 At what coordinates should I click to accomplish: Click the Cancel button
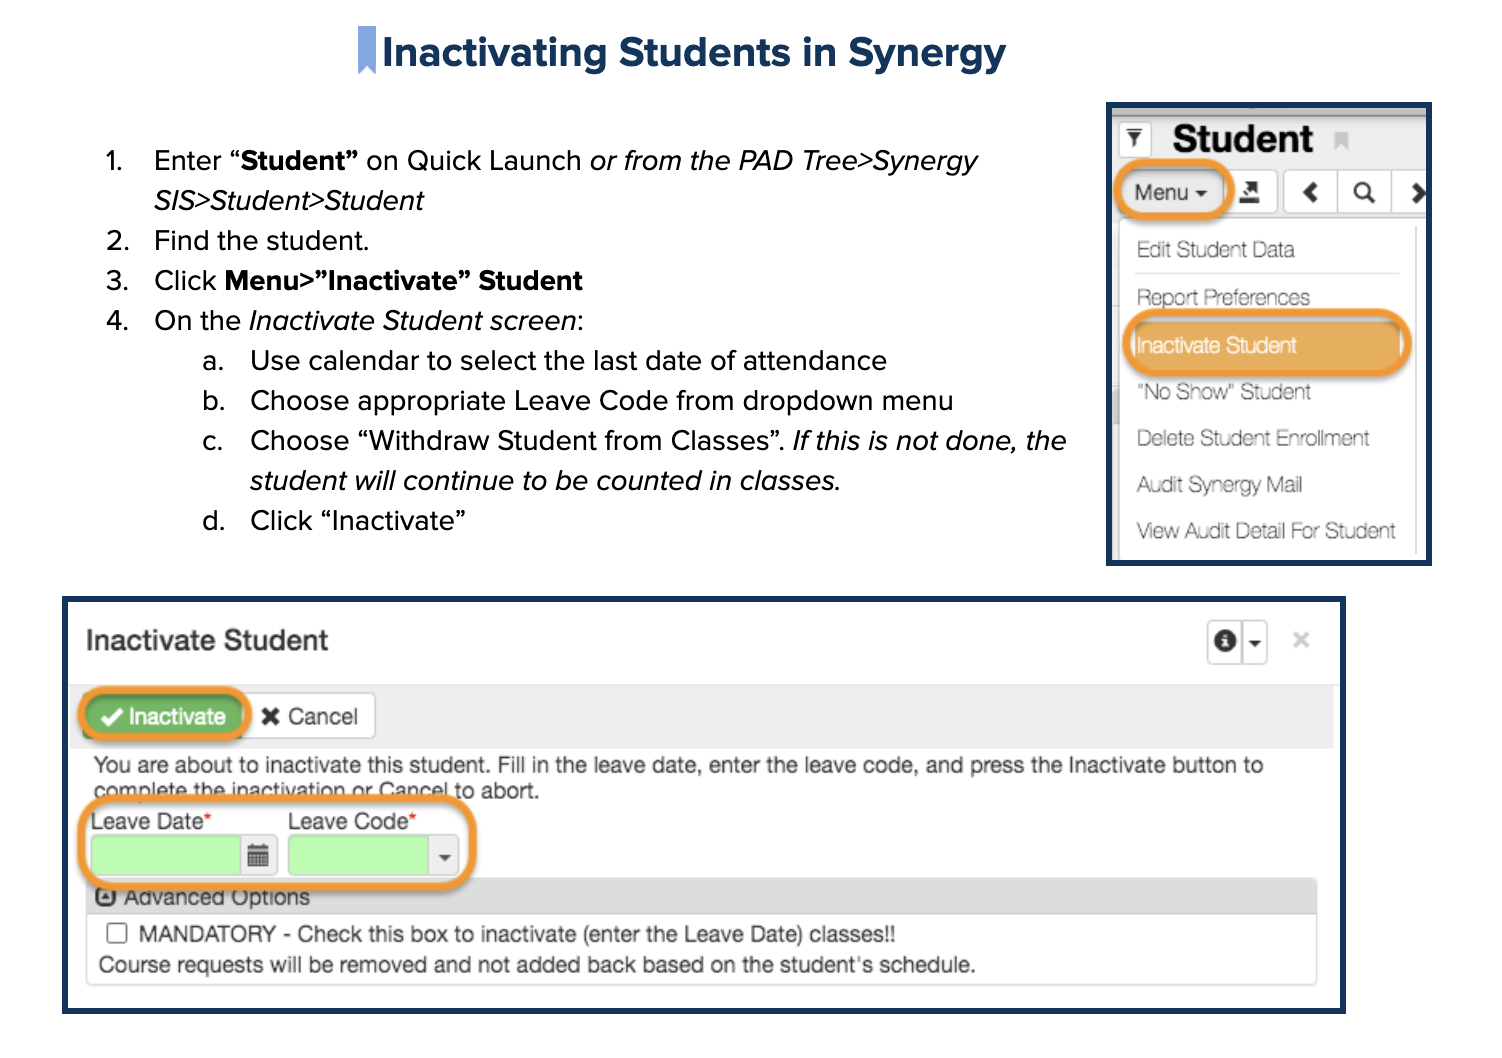[310, 716]
